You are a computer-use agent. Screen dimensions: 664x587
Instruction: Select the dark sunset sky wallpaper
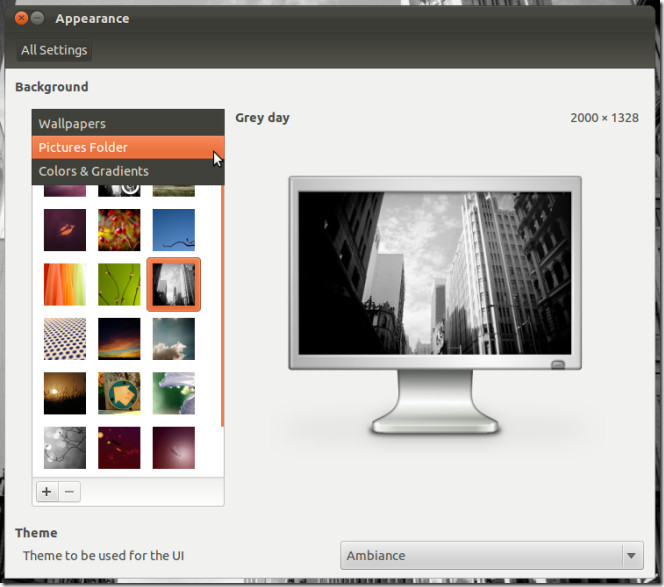[x=119, y=339]
